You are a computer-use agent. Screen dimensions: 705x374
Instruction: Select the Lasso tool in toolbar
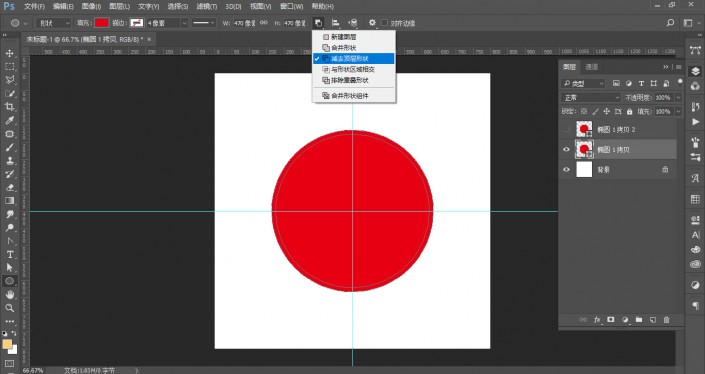[x=9, y=80]
